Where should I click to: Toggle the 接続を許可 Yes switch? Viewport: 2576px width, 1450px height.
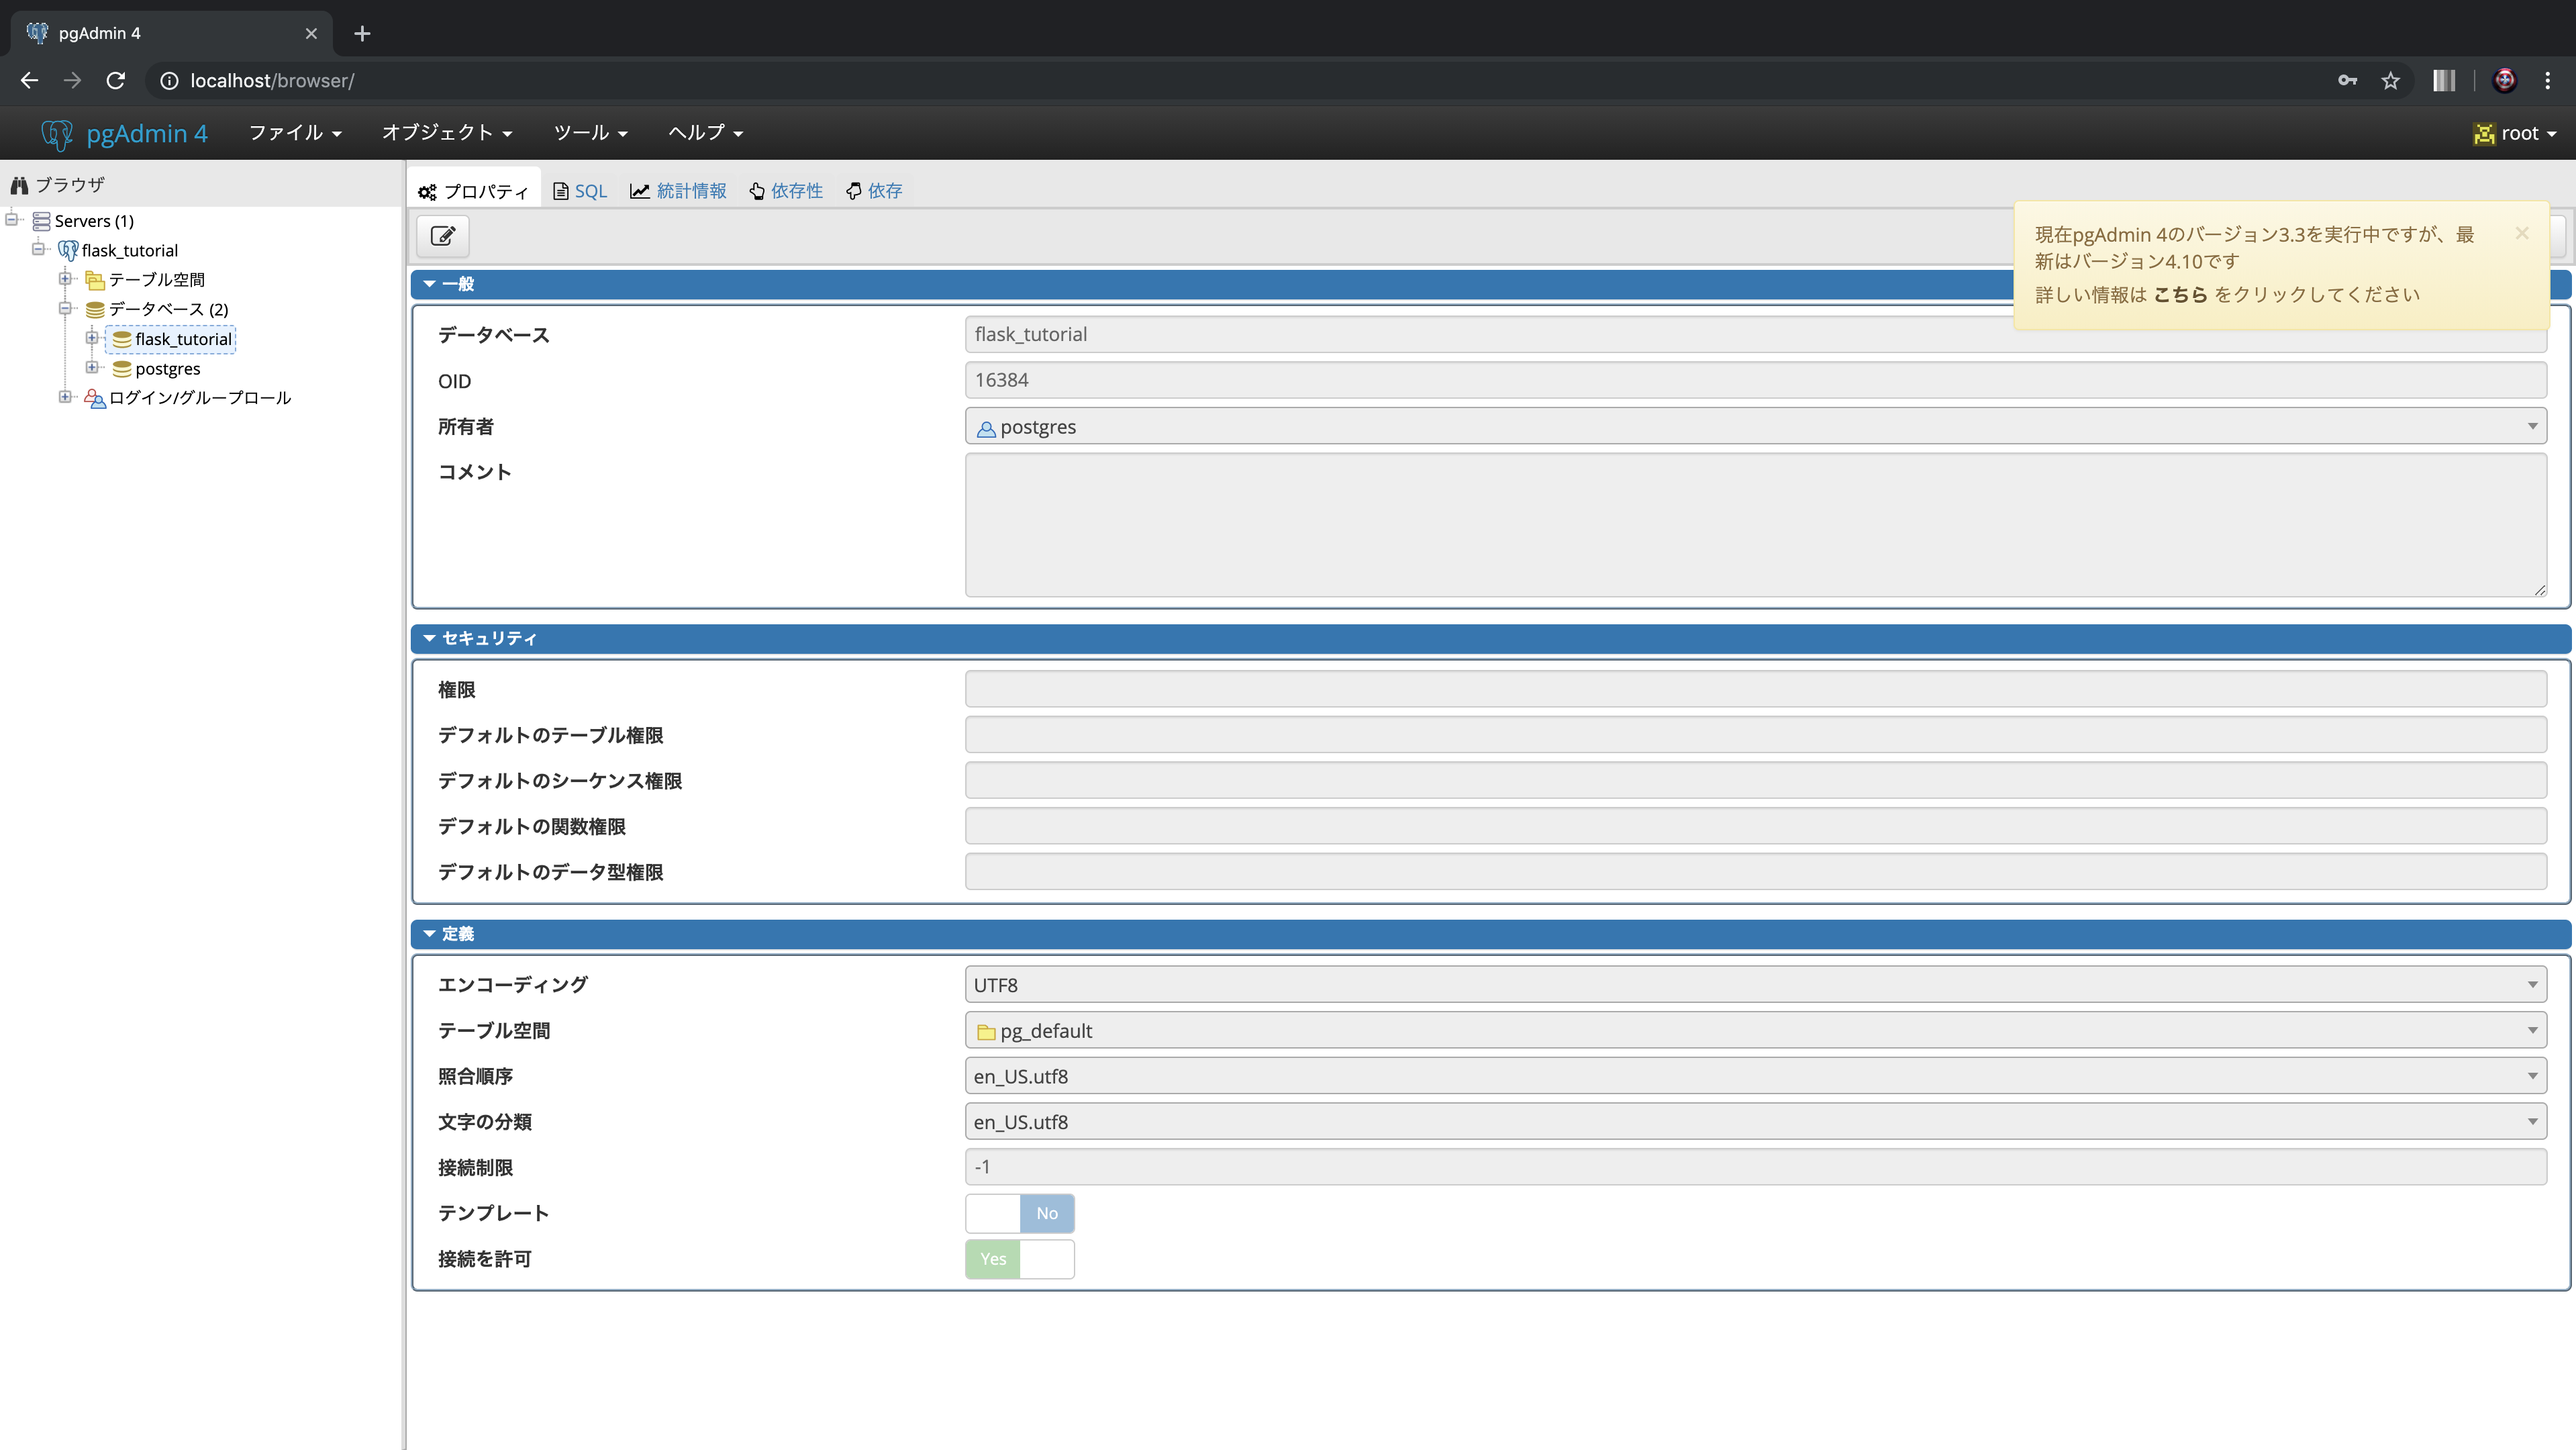(1019, 1259)
